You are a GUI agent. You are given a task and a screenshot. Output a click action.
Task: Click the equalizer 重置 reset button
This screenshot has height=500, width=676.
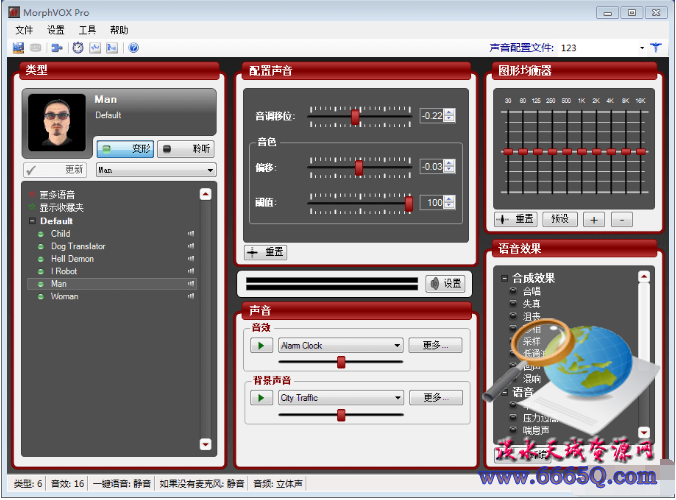click(515, 219)
